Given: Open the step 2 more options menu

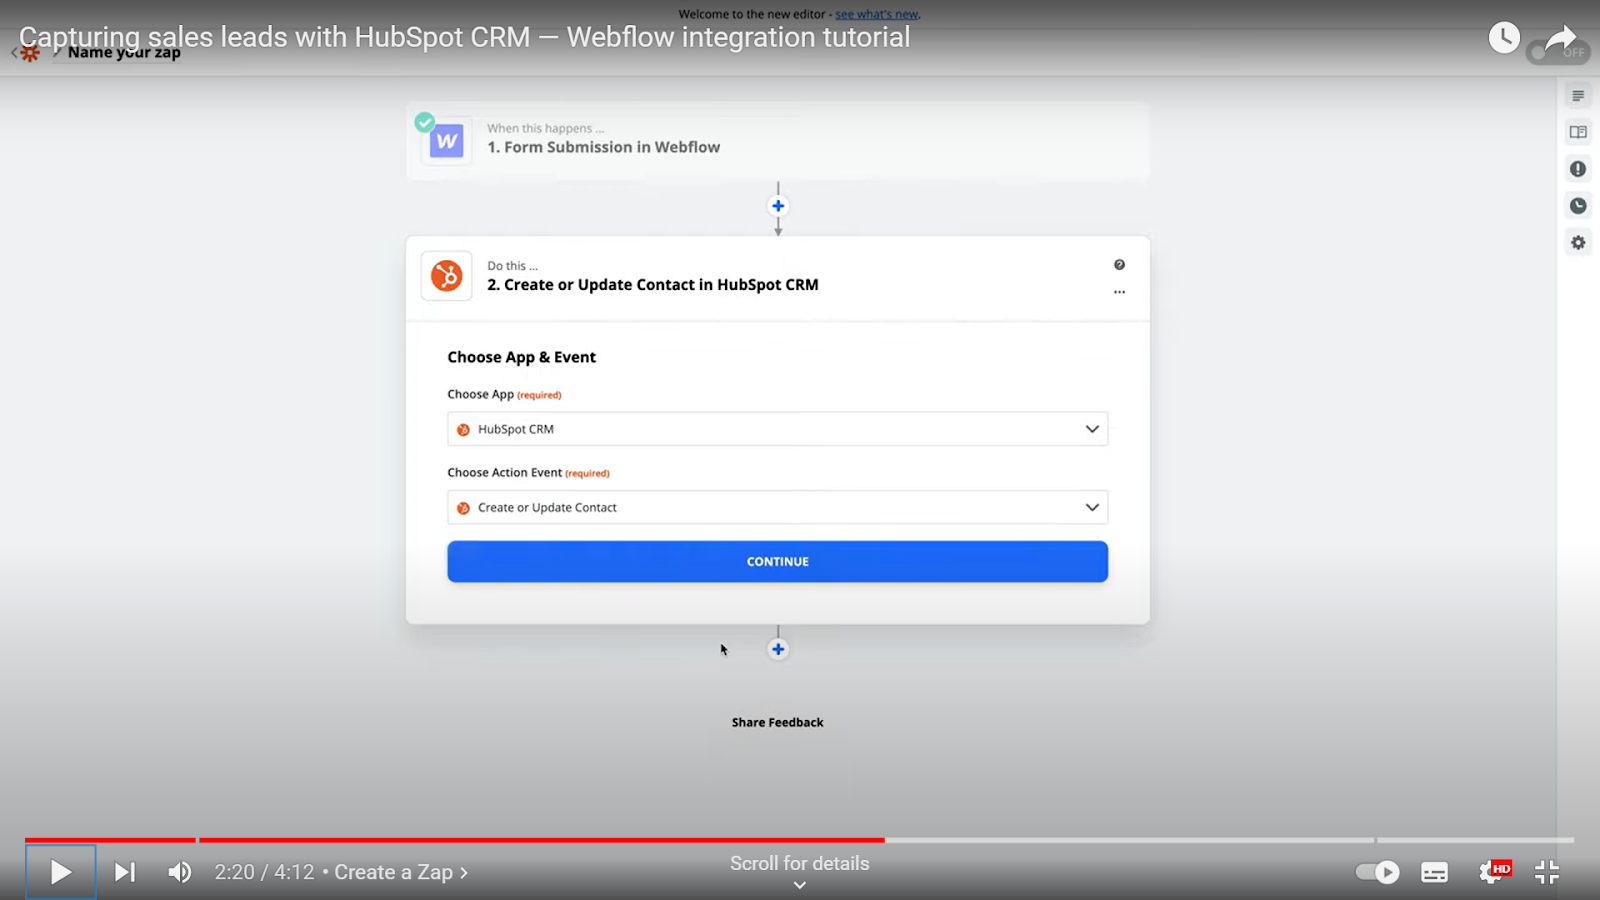Looking at the screenshot, I should [1119, 292].
